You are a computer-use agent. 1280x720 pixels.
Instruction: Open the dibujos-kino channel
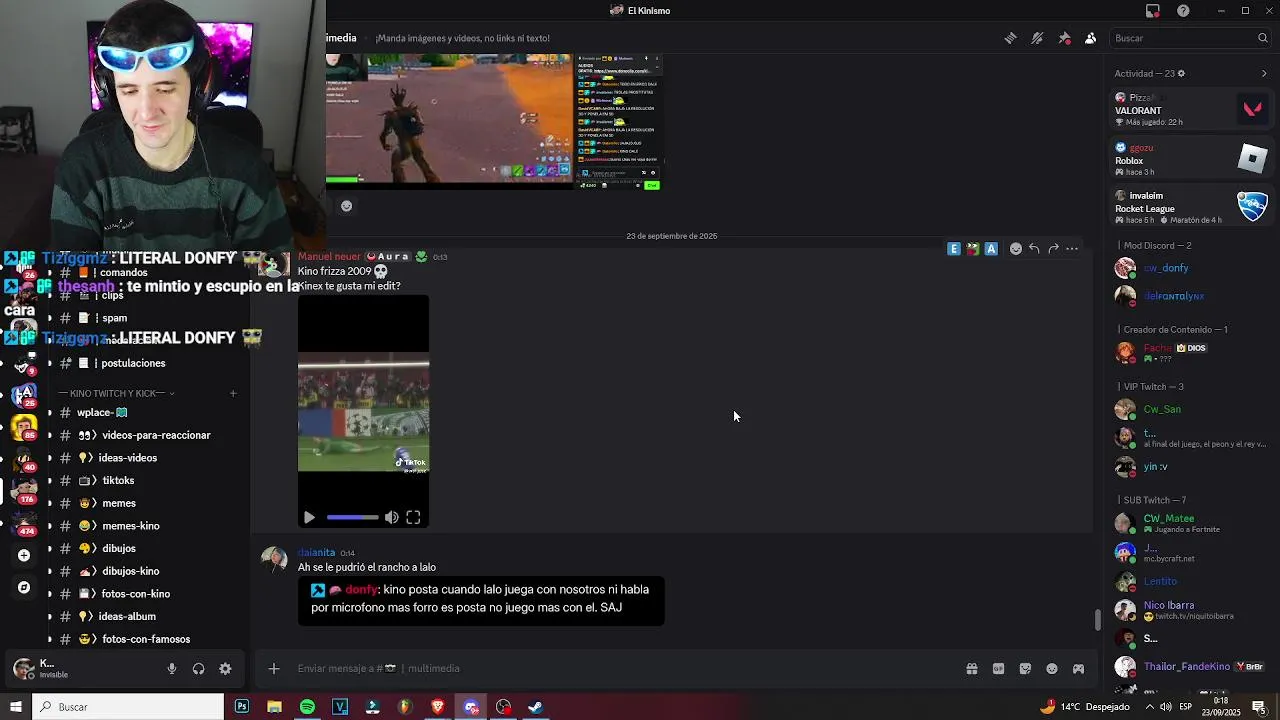coord(146,571)
